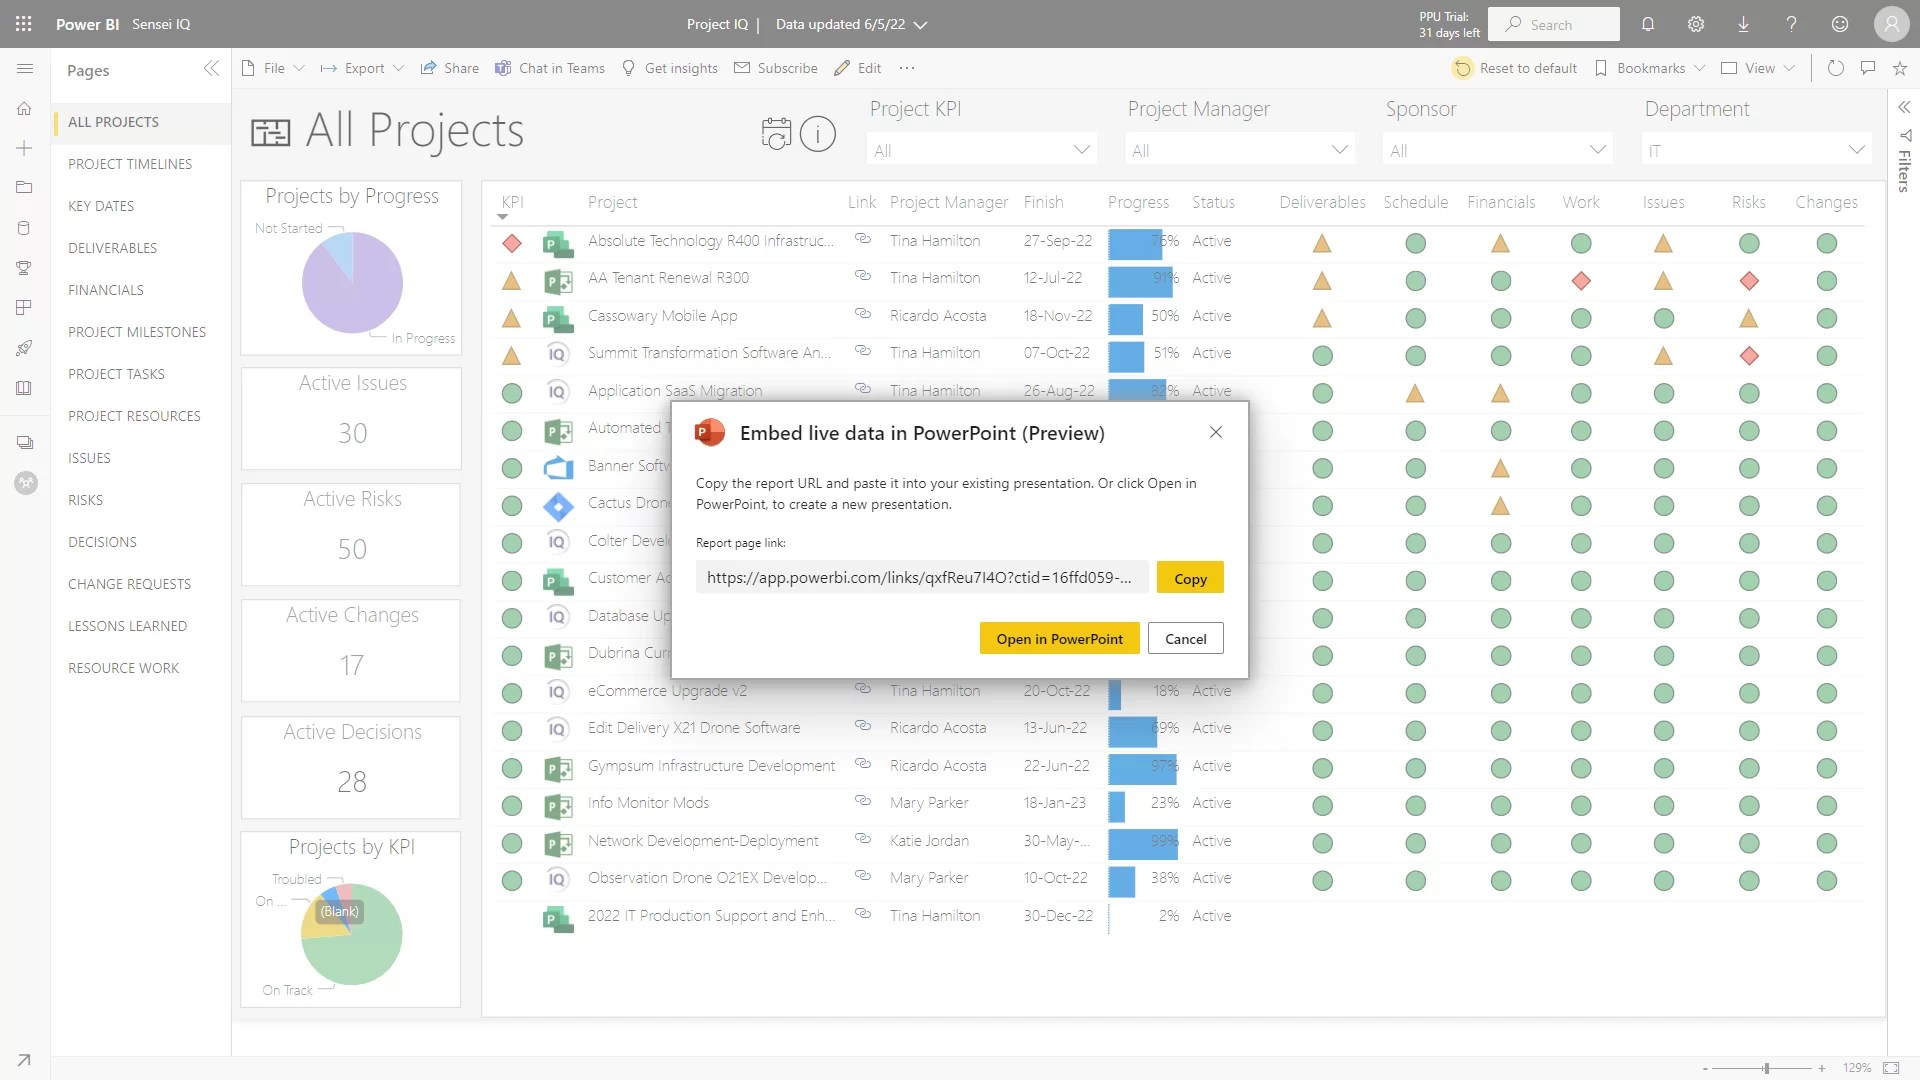Open Deployment pipelines rocket icon
Image resolution: width=1920 pixels, height=1080 pixels.
point(25,348)
